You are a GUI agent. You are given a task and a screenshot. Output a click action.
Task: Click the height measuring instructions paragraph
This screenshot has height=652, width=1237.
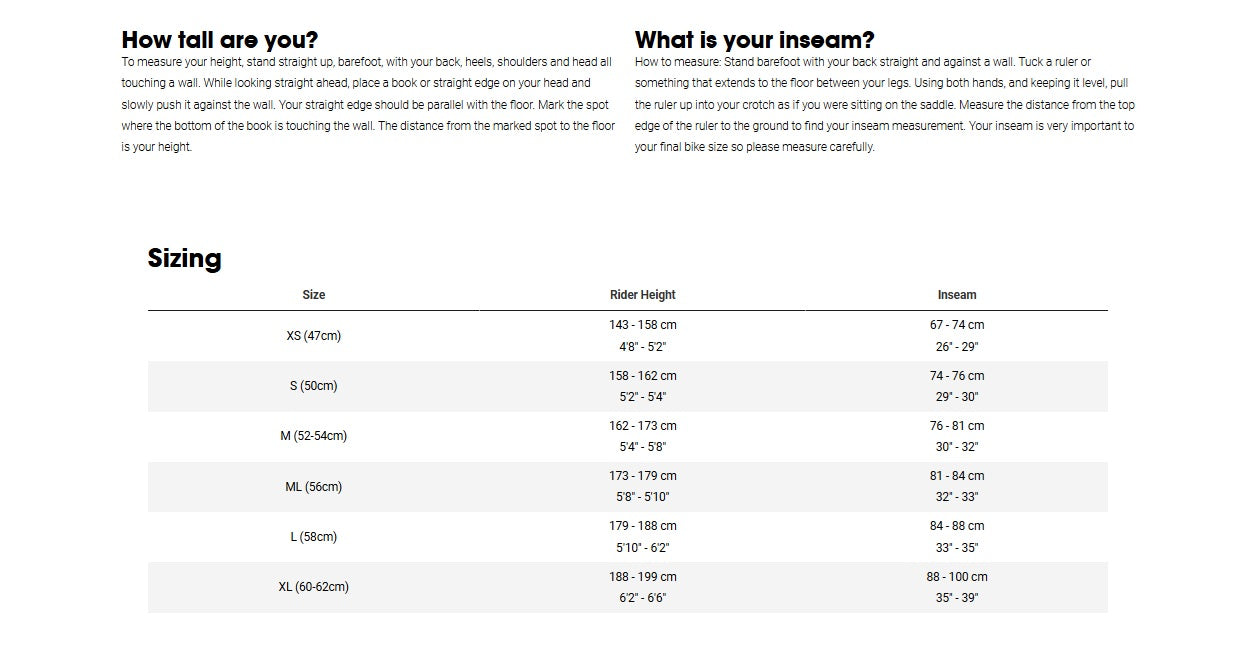368,104
